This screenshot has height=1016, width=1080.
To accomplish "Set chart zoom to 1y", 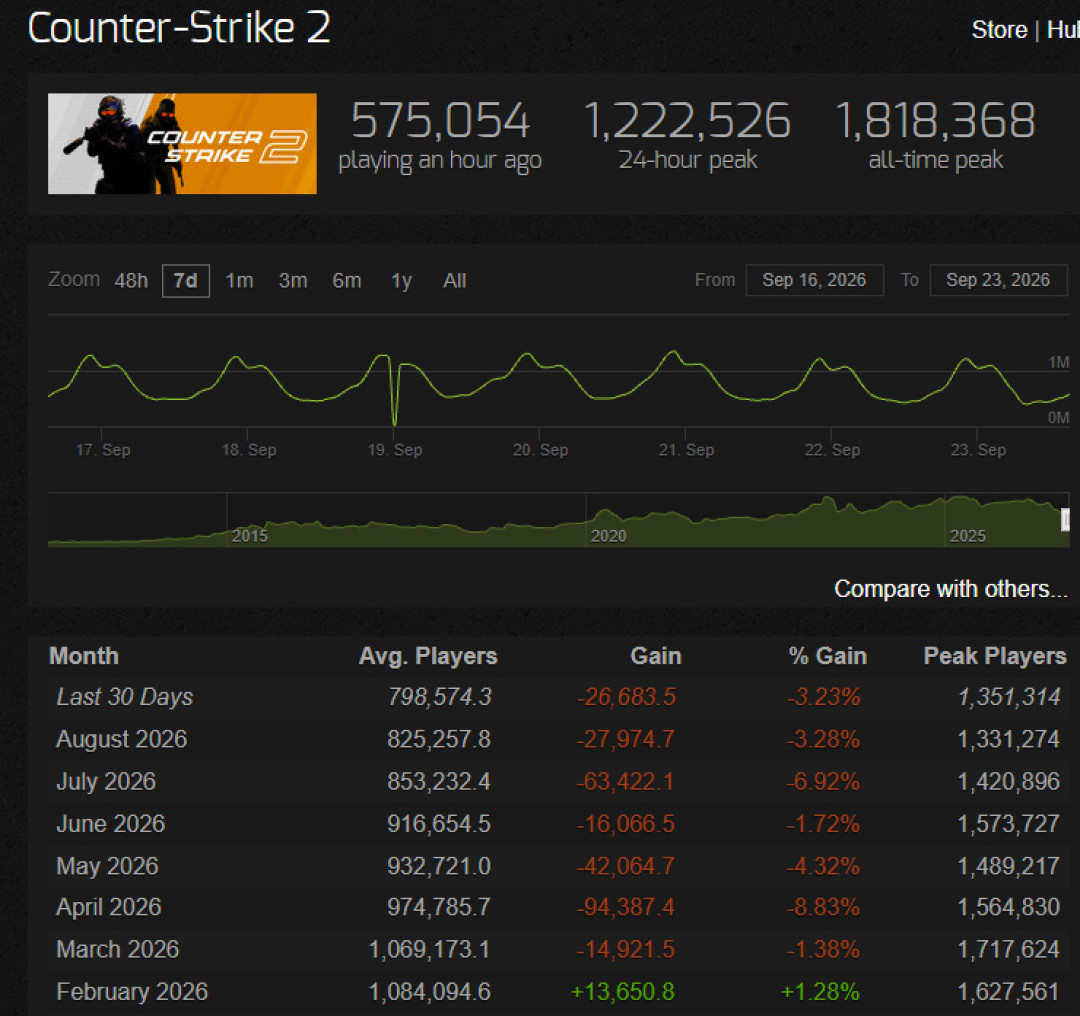I will click(x=402, y=280).
